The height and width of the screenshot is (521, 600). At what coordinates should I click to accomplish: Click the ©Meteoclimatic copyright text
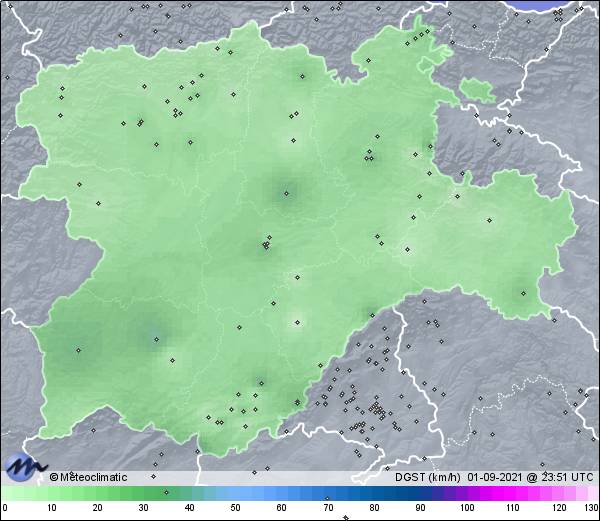click(x=88, y=477)
